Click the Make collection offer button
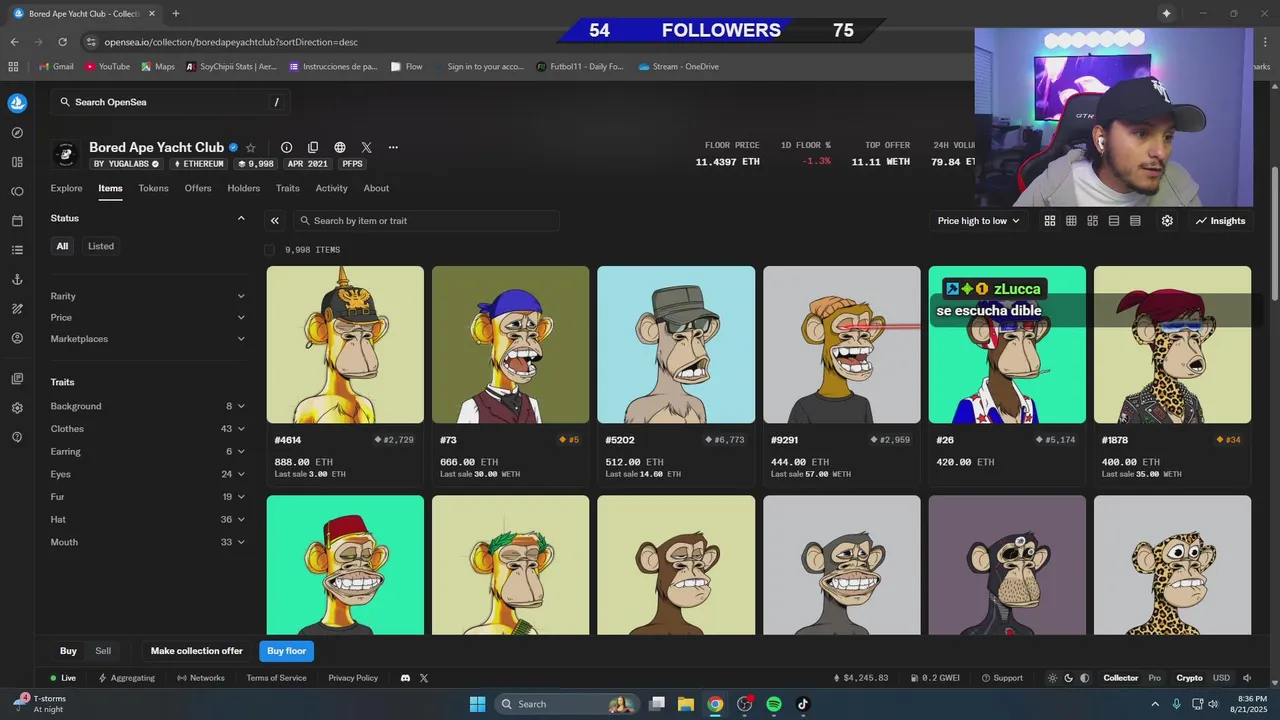 (x=197, y=651)
